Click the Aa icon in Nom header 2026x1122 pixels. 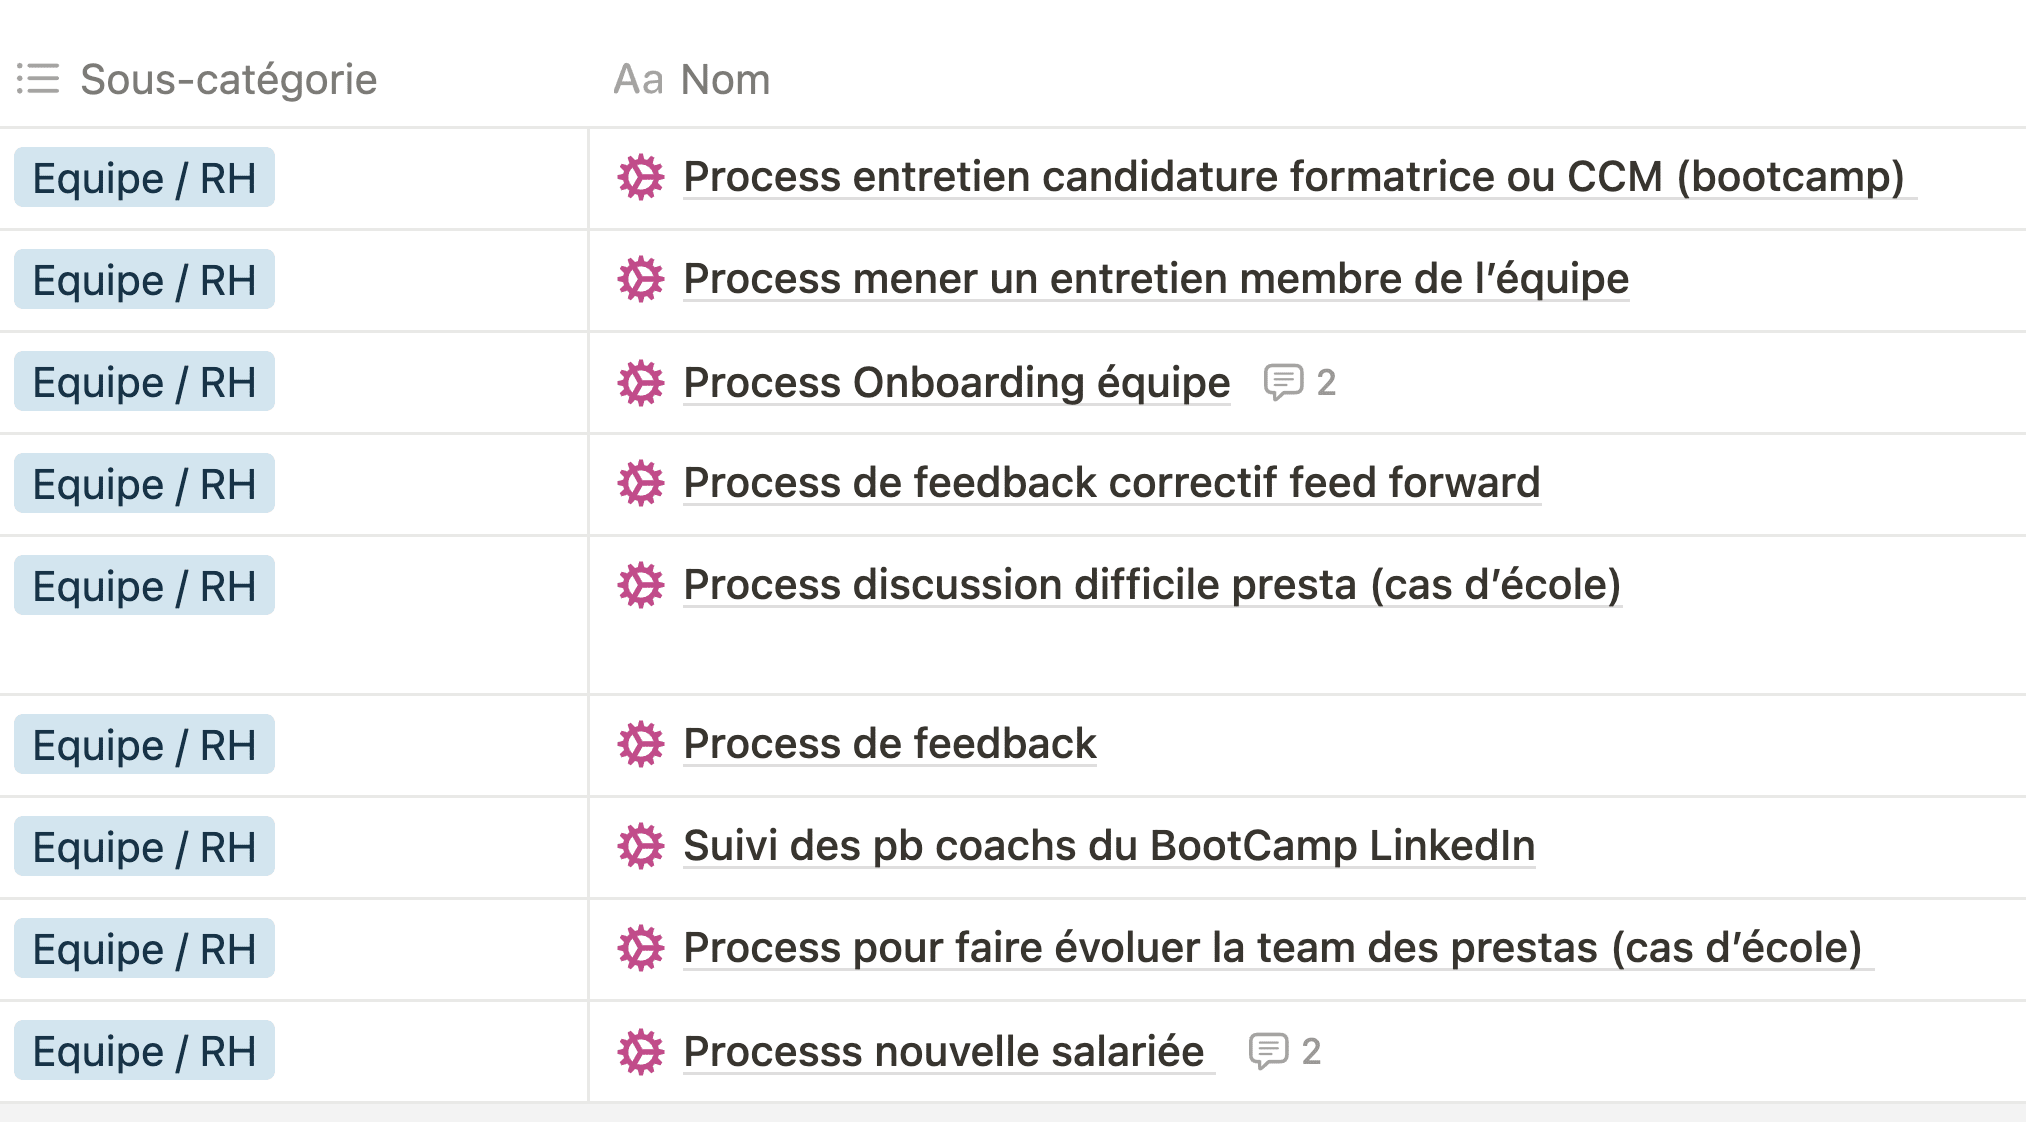pyautogui.click(x=638, y=80)
